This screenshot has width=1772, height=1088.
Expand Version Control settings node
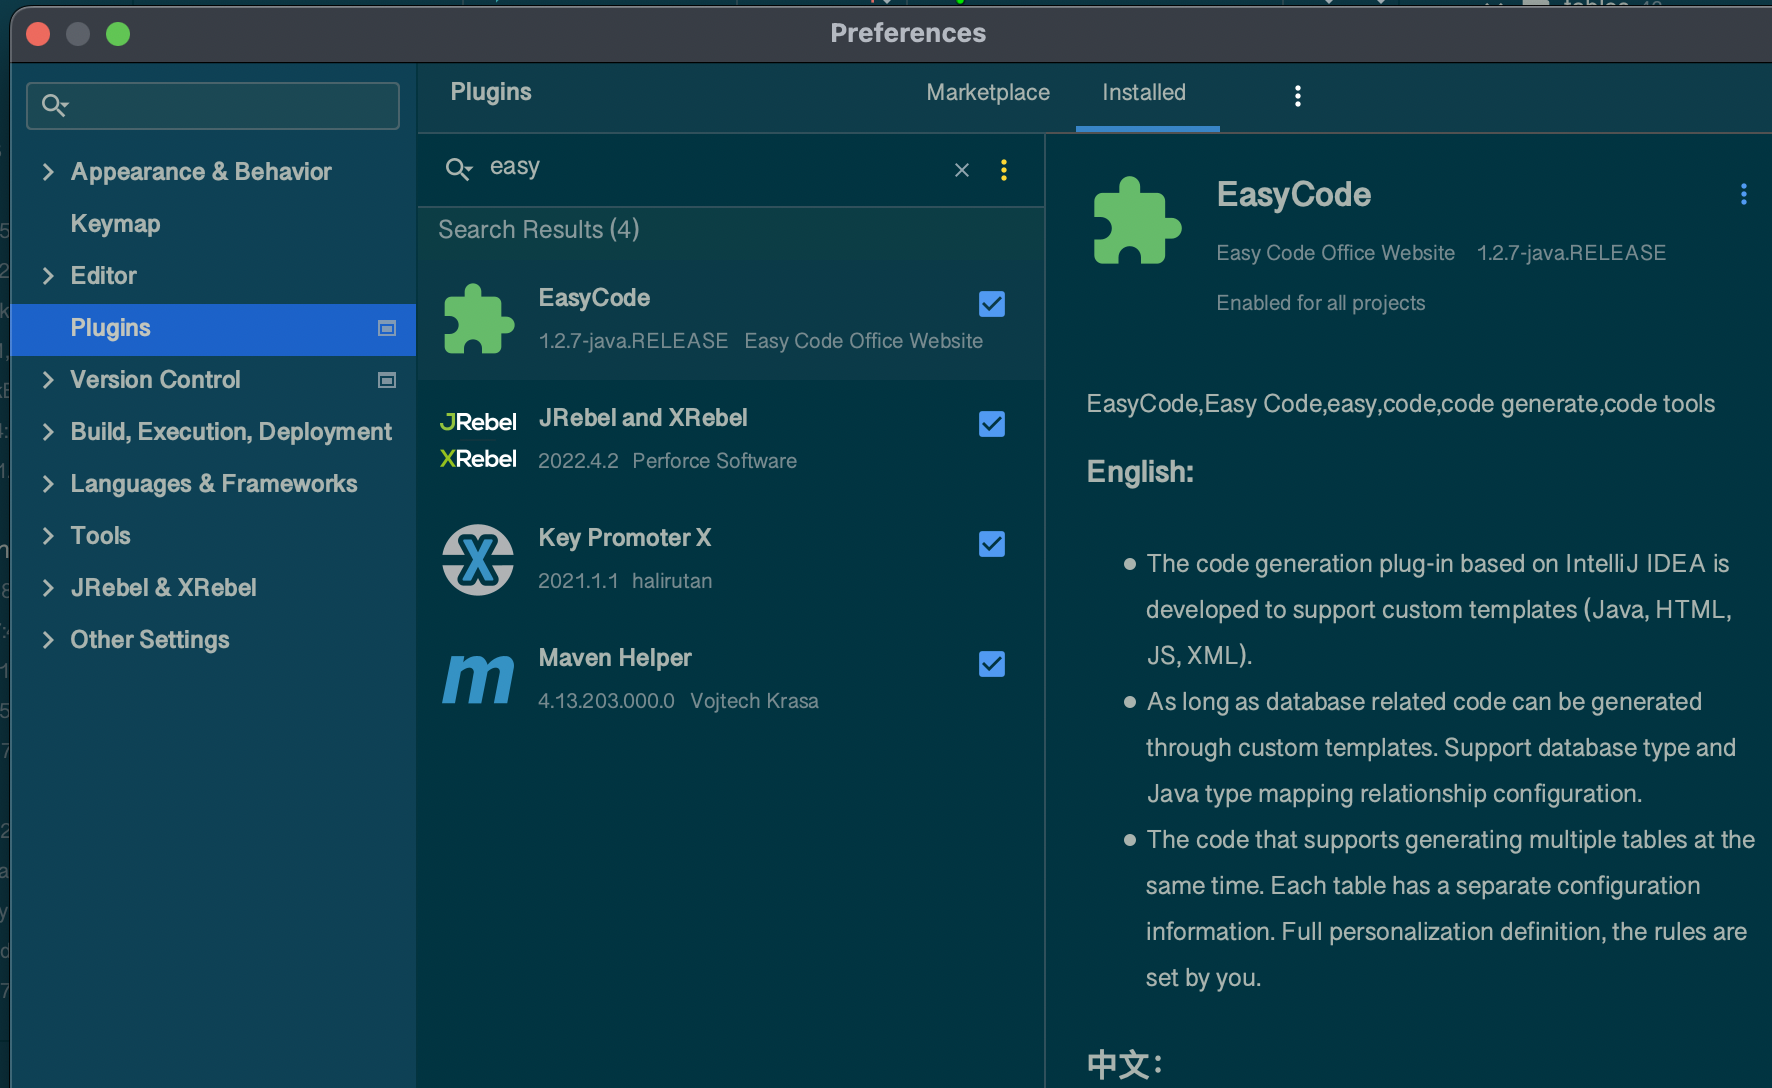[x=48, y=380]
